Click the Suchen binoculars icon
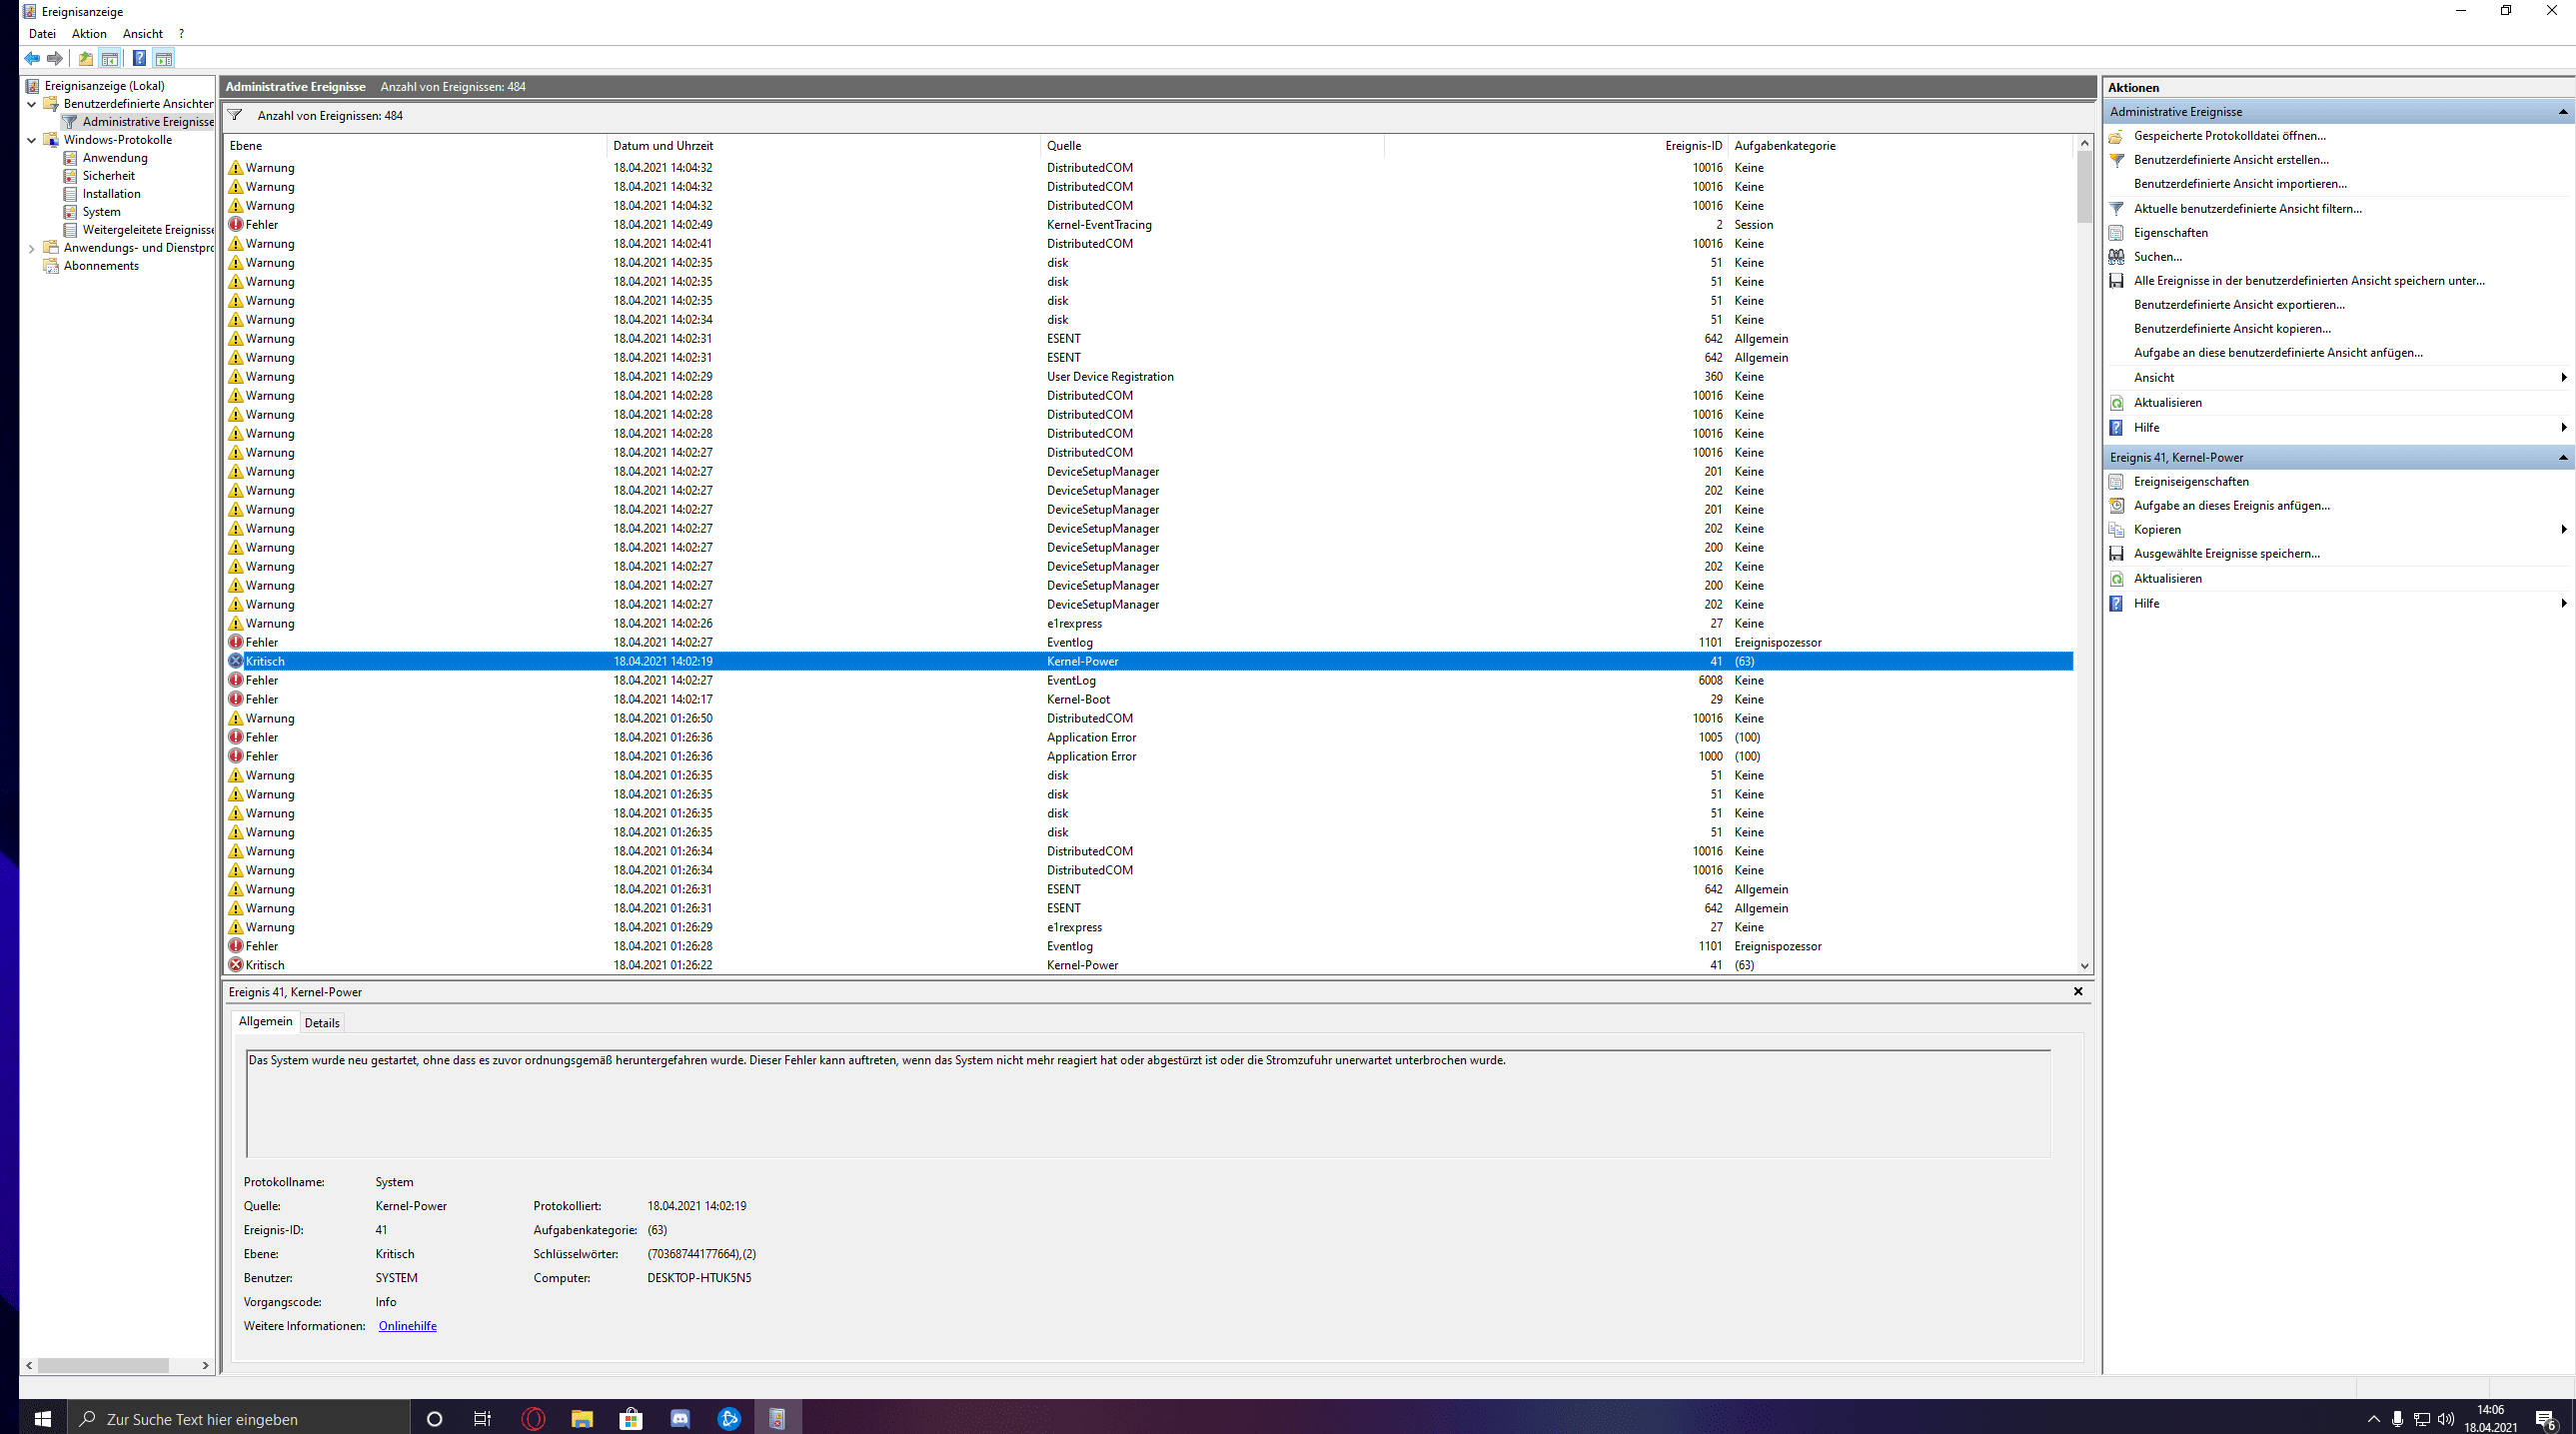 point(2116,257)
